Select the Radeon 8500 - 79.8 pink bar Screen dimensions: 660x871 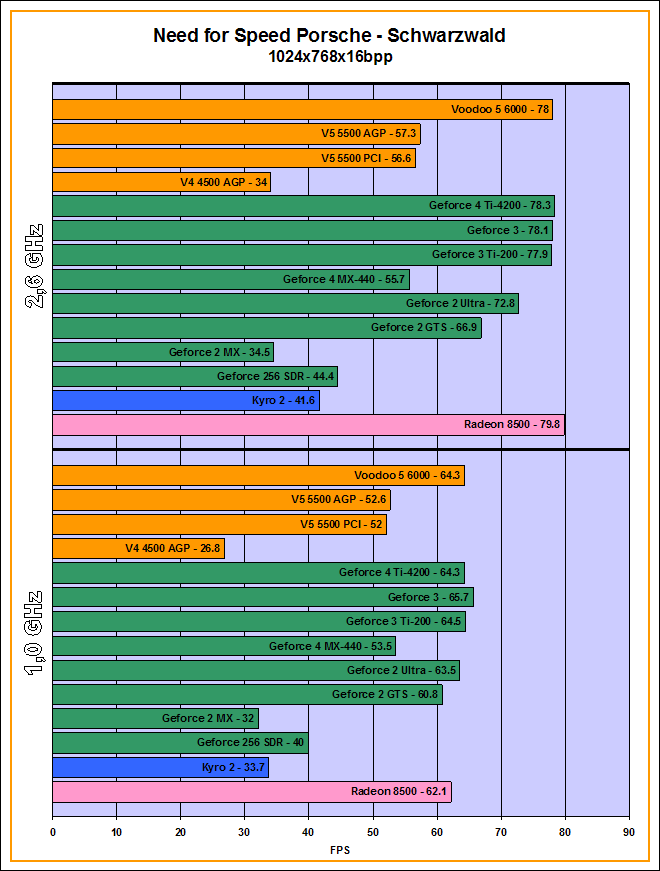(x=308, y=425)
